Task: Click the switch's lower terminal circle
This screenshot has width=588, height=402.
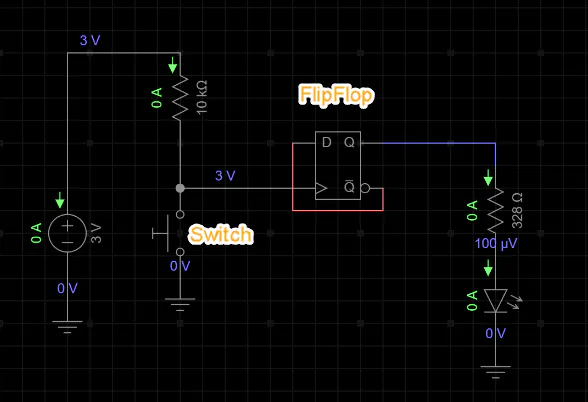Action: [180, 252]
